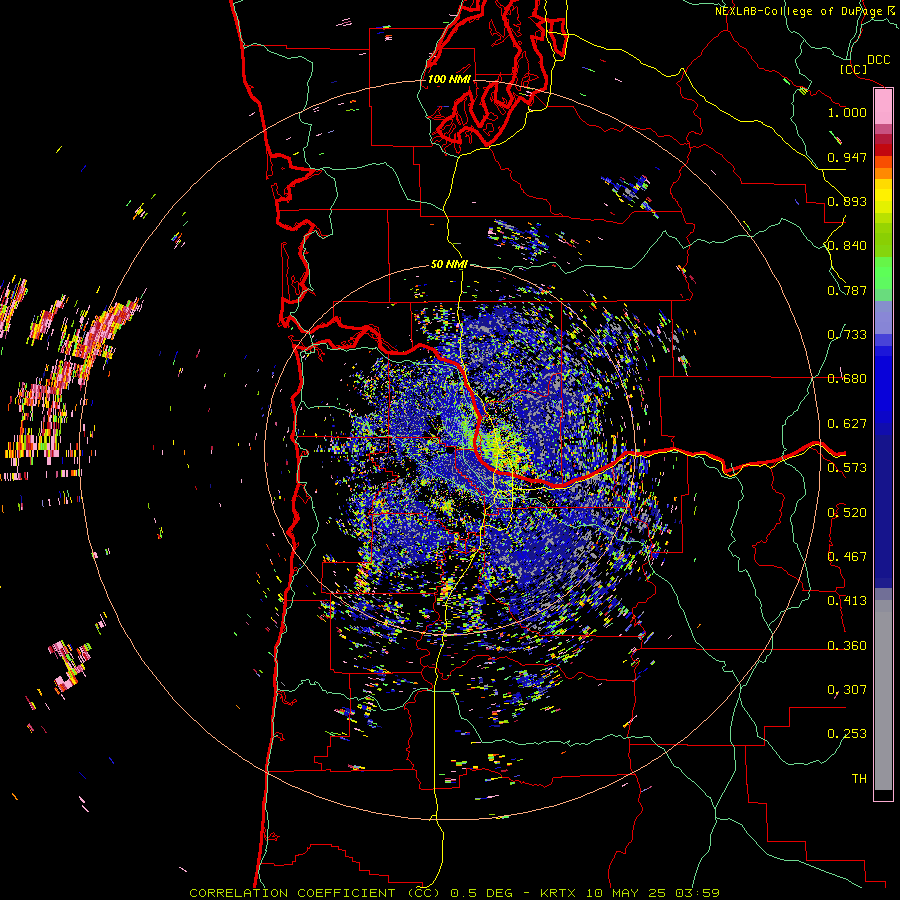Click the 1.000 value on the scale

click(847, 112)
